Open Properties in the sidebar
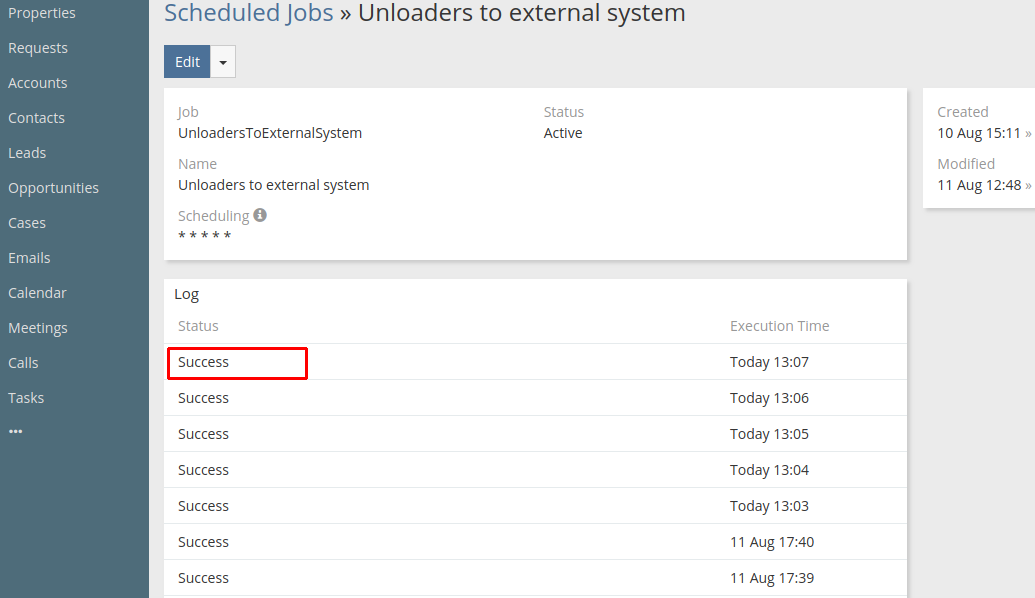 point(42,13)
